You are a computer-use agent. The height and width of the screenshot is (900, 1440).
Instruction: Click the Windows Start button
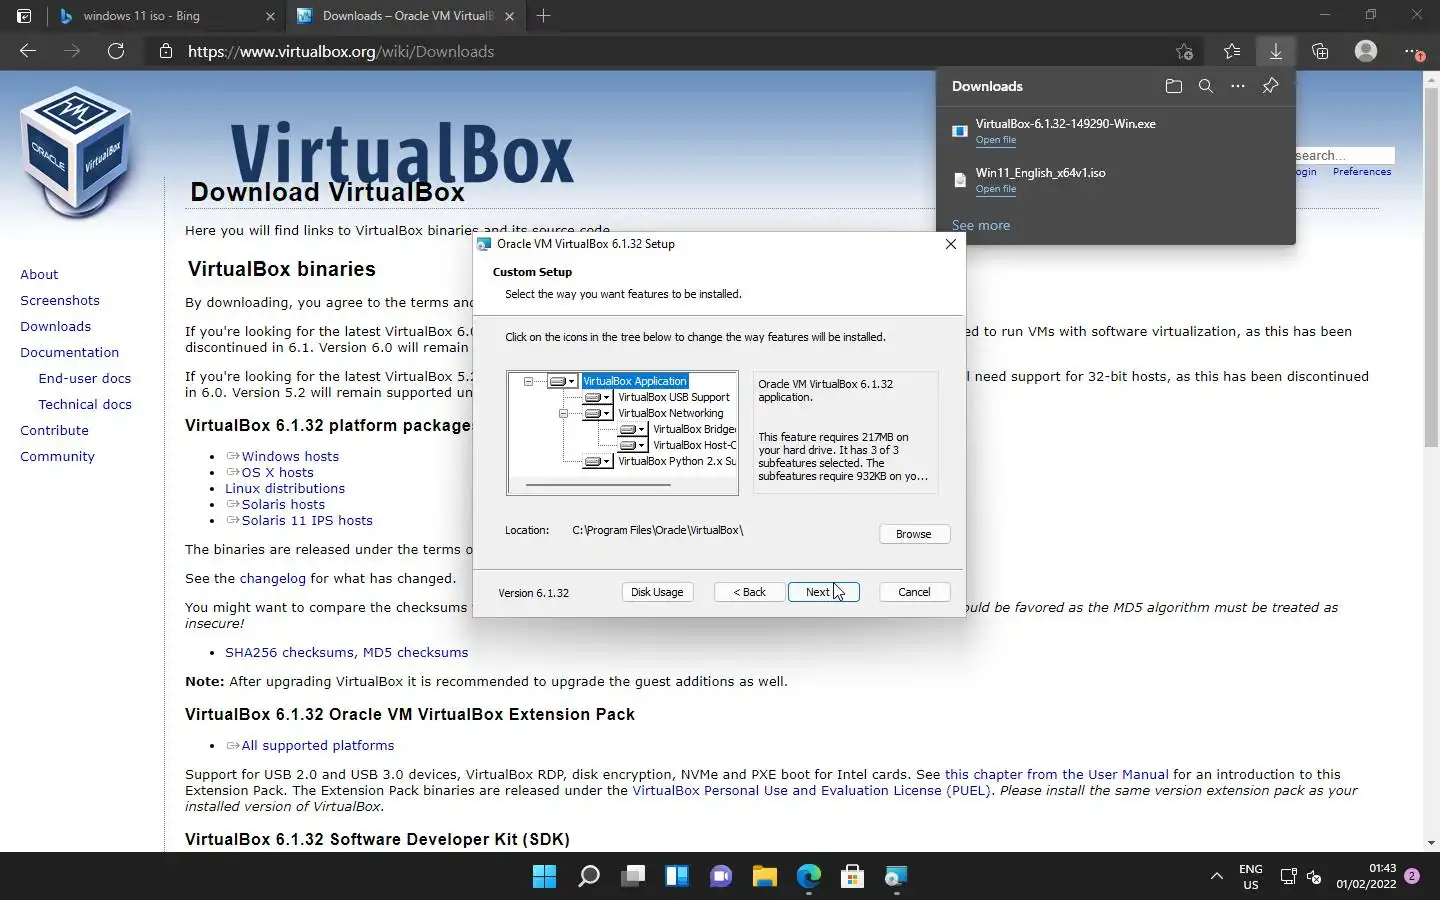pos(545,877)
